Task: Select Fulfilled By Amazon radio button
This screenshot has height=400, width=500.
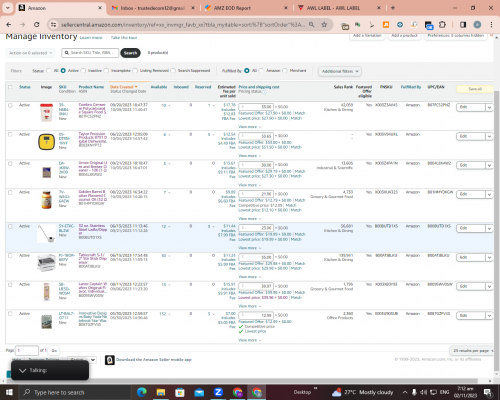Action: coord(261,71)
